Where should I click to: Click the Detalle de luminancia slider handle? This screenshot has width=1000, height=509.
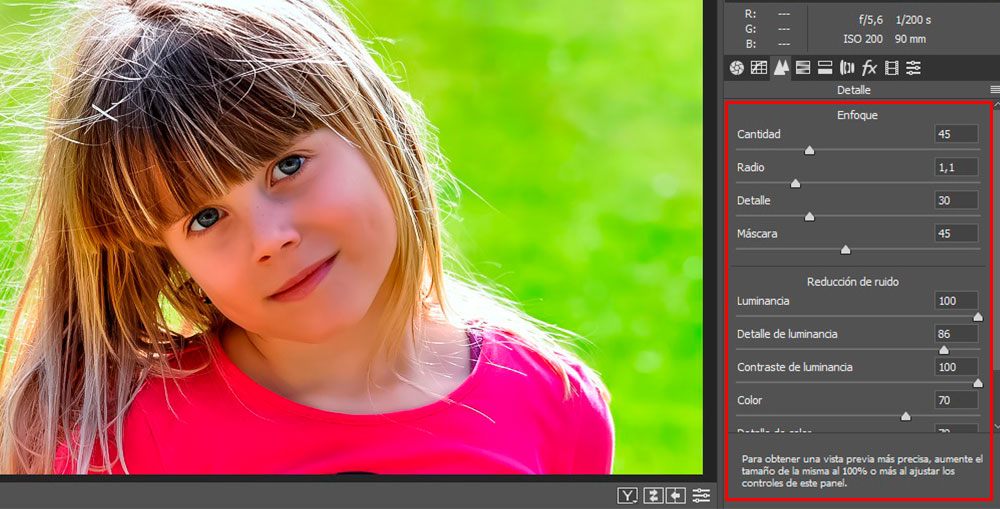(943, 350)
